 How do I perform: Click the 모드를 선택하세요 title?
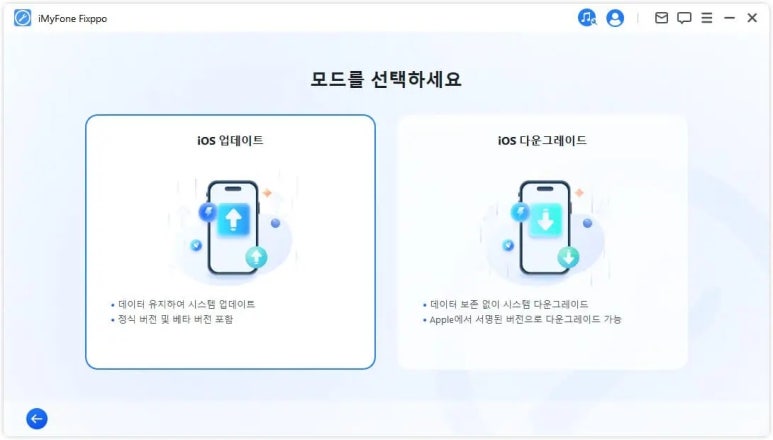[x=386, y=79]
